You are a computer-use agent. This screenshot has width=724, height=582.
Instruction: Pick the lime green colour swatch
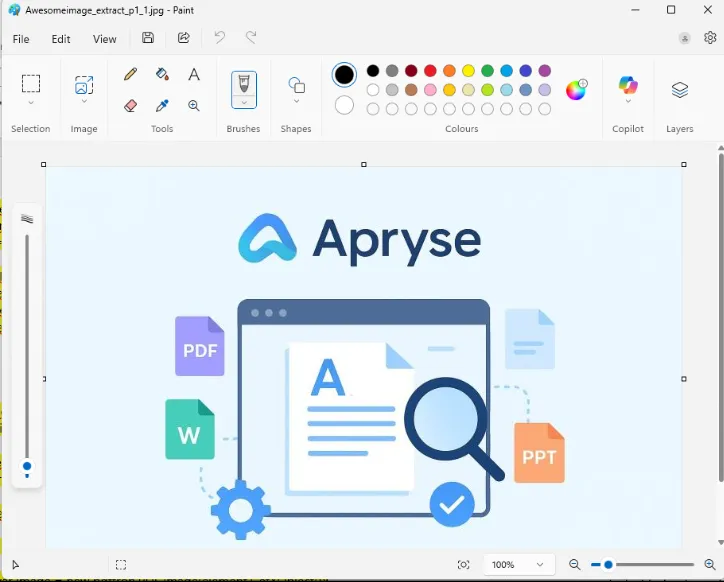488,90
